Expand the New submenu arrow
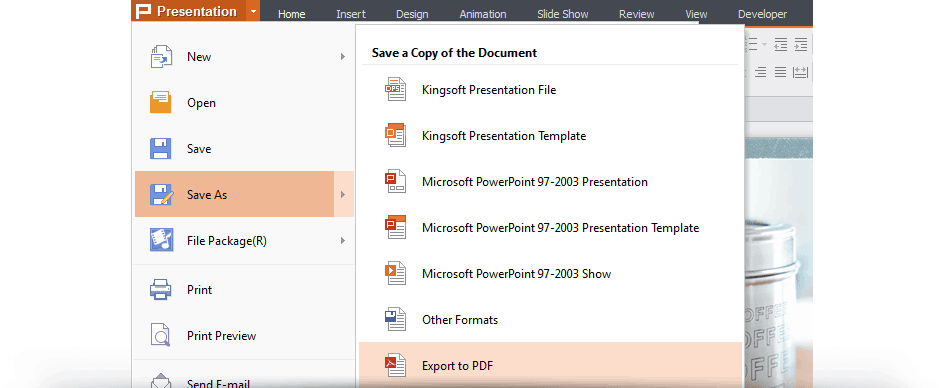942x388 pixels. pyautogui.click(x=343, y=56)
